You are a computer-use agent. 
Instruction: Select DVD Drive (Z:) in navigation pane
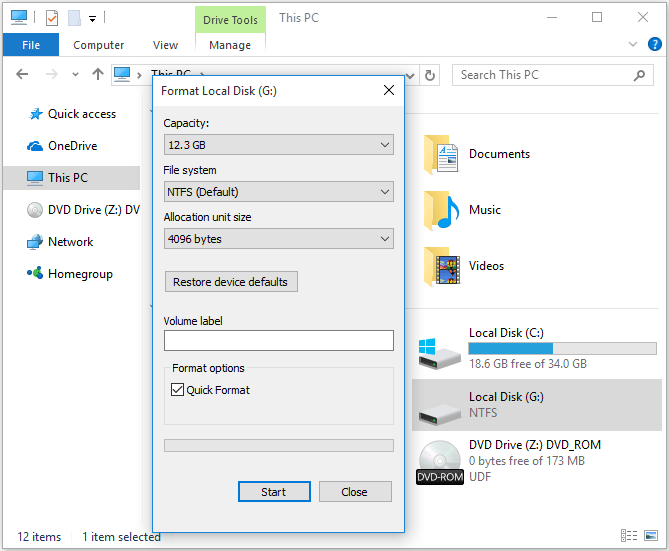pos(94,210)
